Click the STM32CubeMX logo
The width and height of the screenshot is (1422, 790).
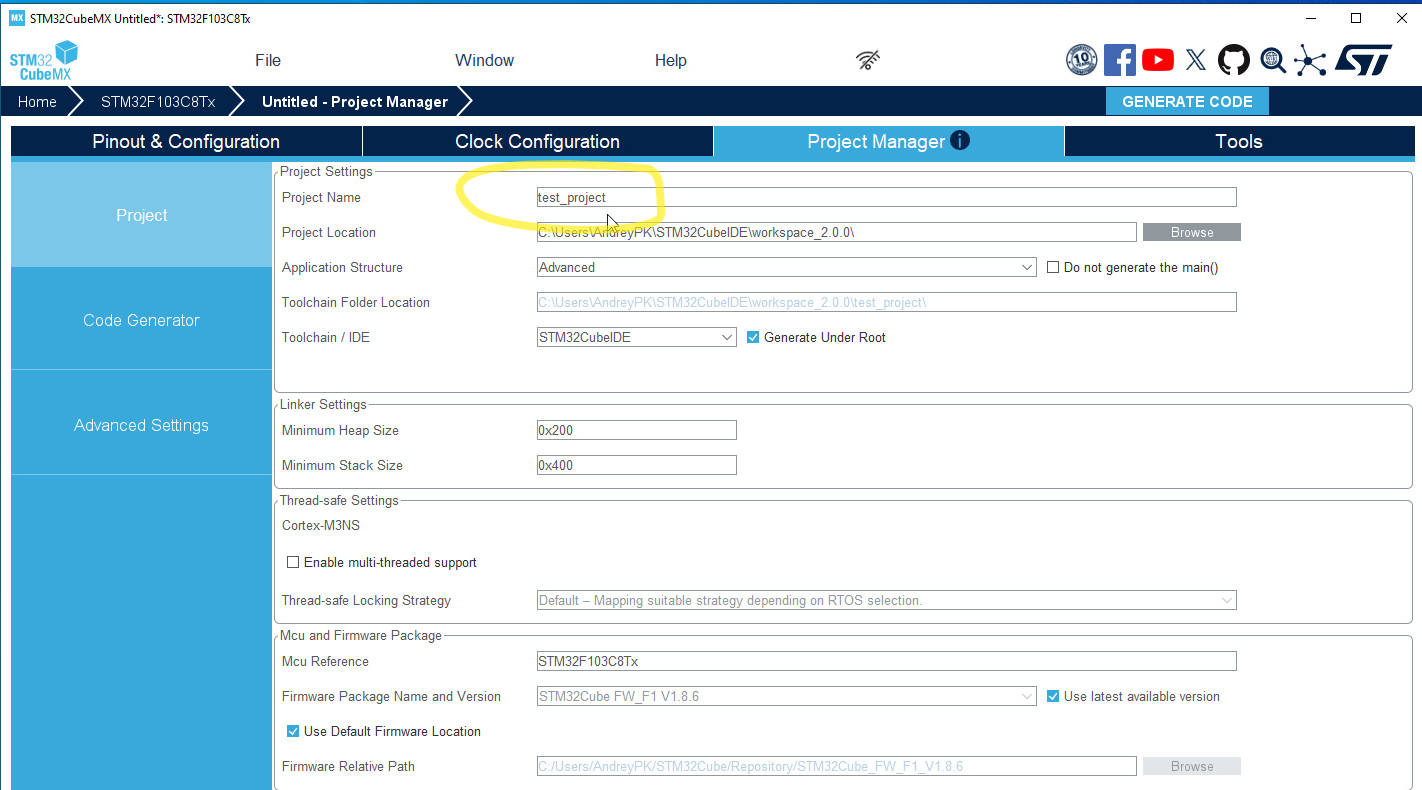(x=44, y=61)
